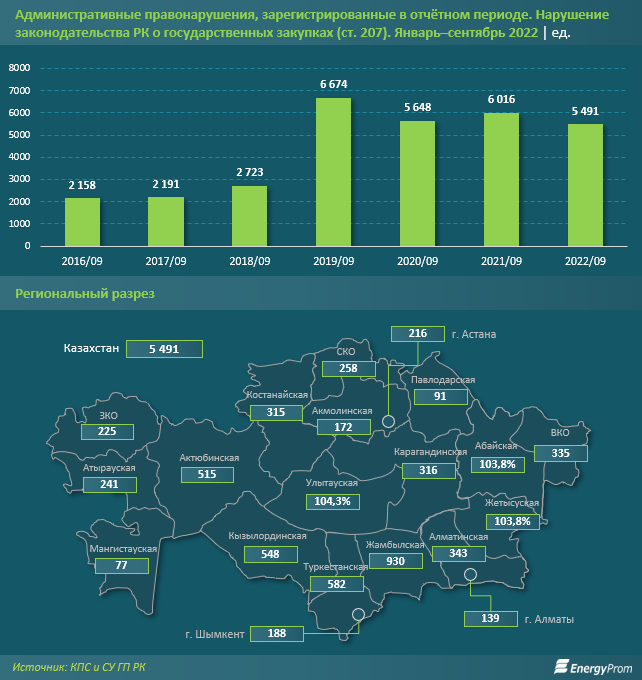Click the г. Астана value box 216
Image resolution: width=642 pixels, height=680 pixels.
pos(418,334)
